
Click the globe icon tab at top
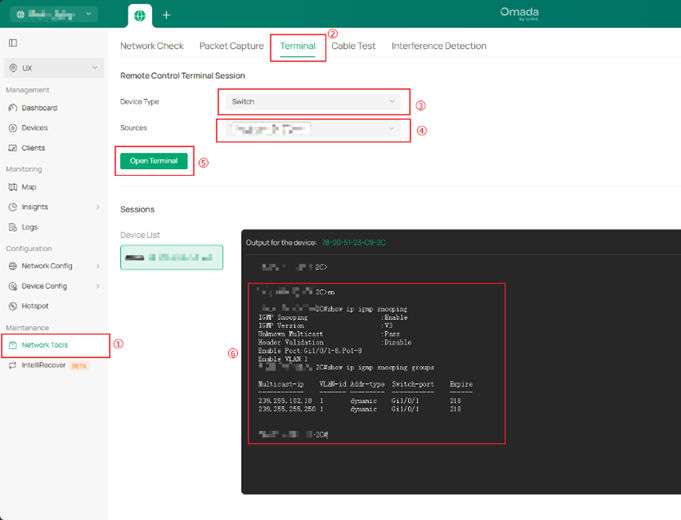[140, 15]
